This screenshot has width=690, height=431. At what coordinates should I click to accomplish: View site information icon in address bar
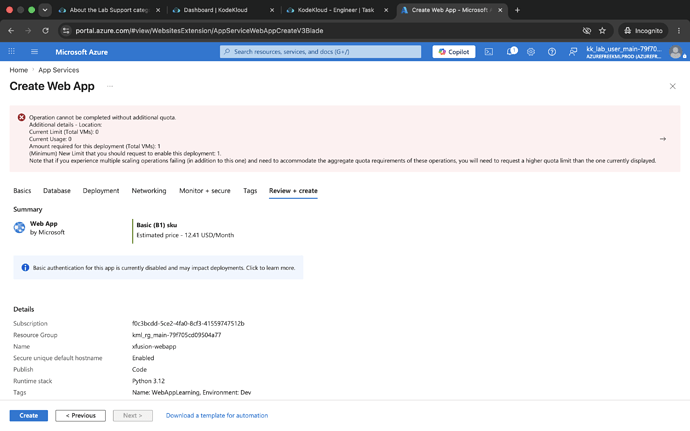tap(66, 30)
